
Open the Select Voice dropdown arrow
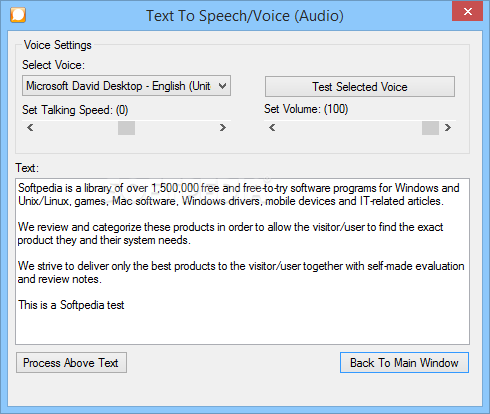click(222, 86)
